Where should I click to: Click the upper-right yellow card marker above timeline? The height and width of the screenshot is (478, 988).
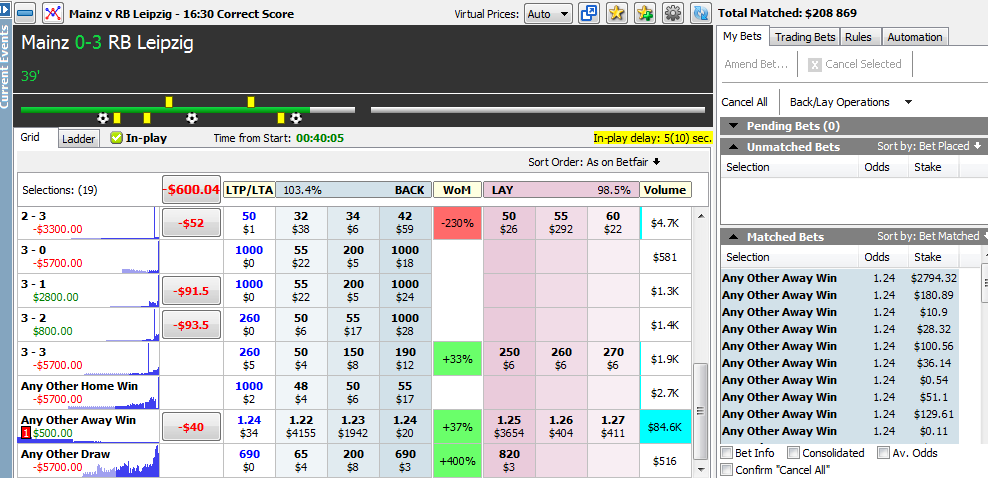(251, 101)
